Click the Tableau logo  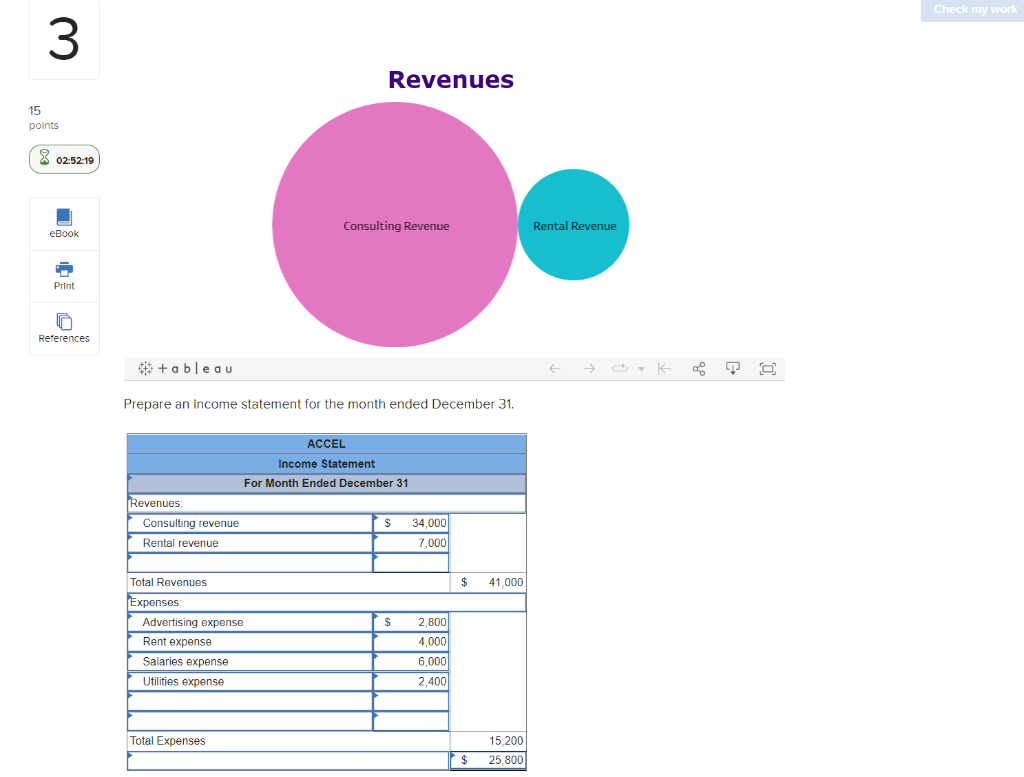click(184, 368)
